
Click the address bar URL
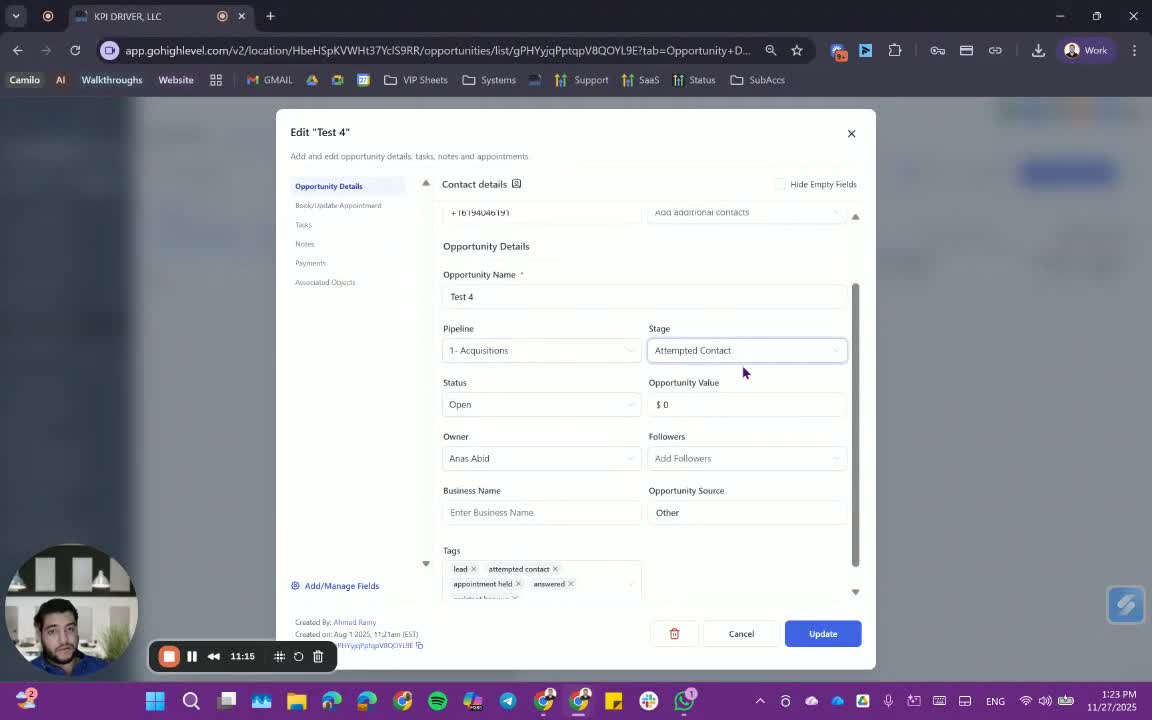click(437, 51)
